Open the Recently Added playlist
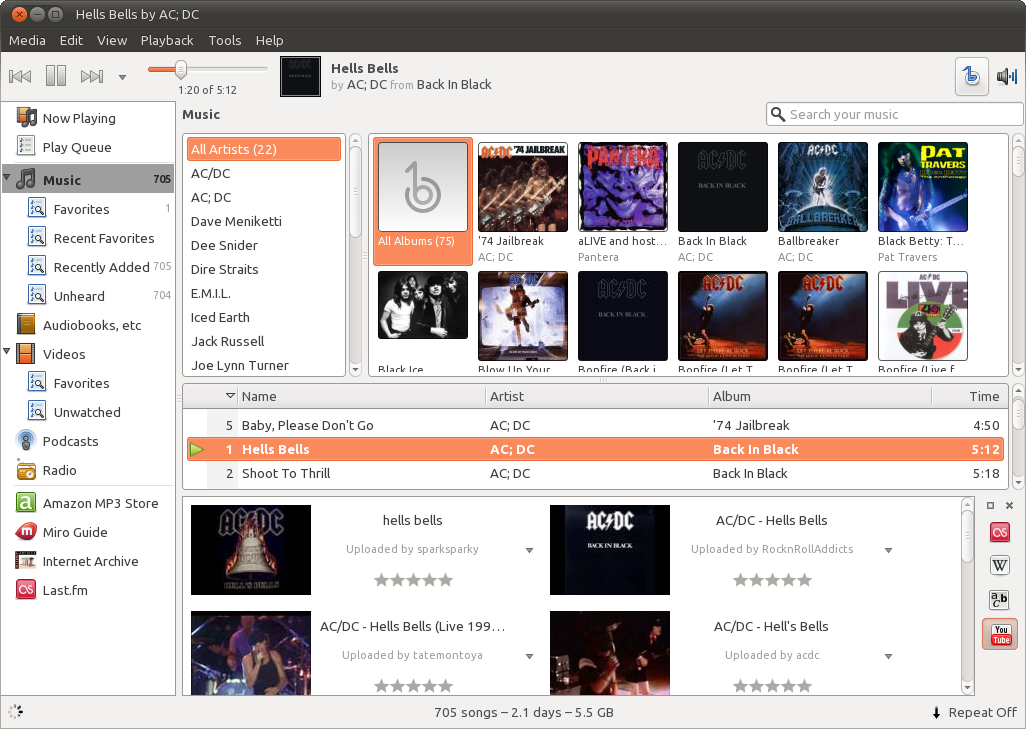The image size is (1026, 729). tap(88, 267)
